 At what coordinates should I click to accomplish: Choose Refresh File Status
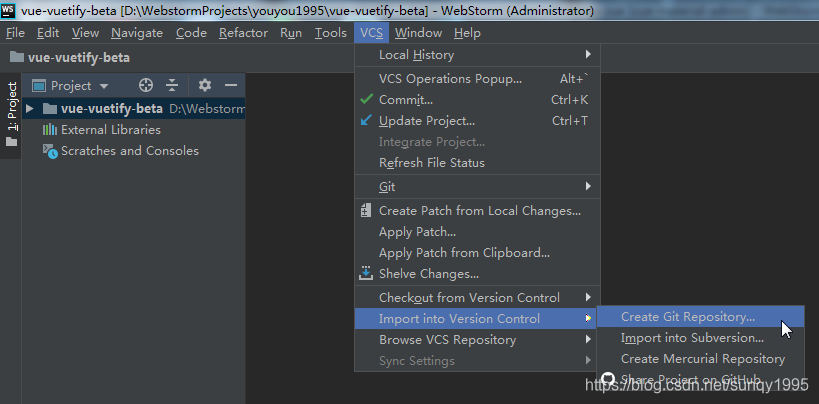[477, 163]
